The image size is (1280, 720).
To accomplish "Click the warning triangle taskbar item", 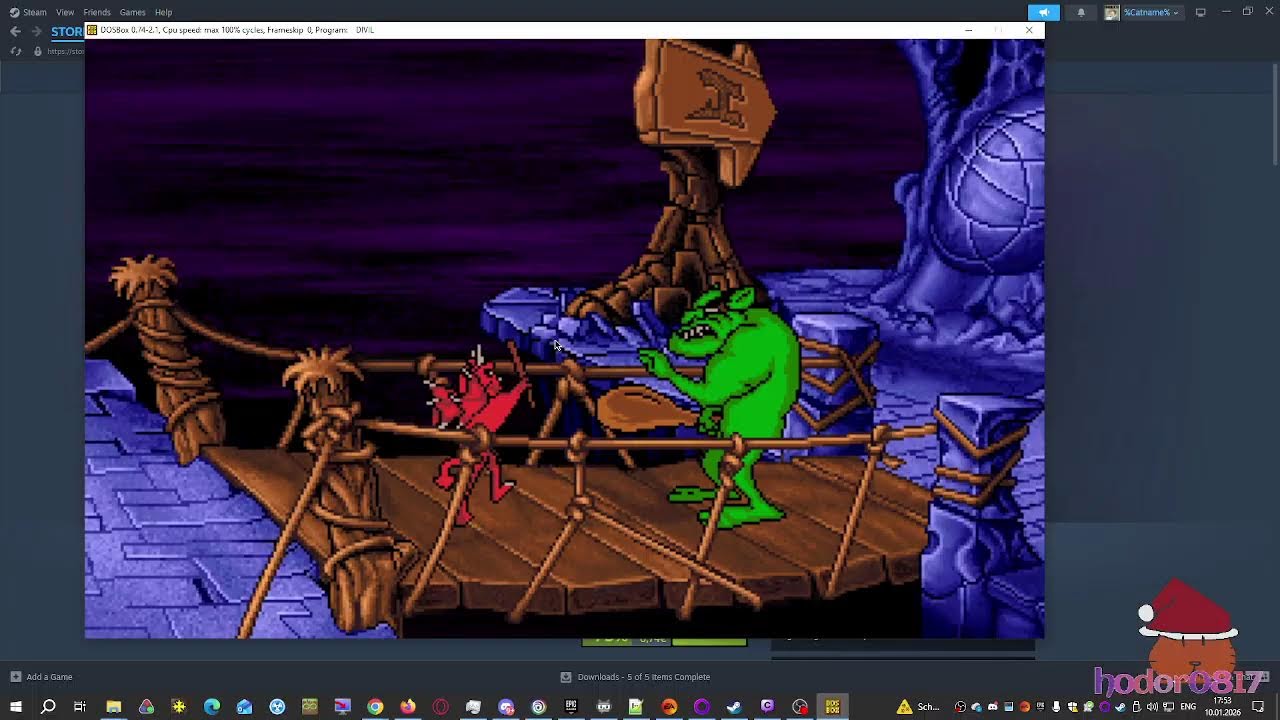I will tap(917, 707).
